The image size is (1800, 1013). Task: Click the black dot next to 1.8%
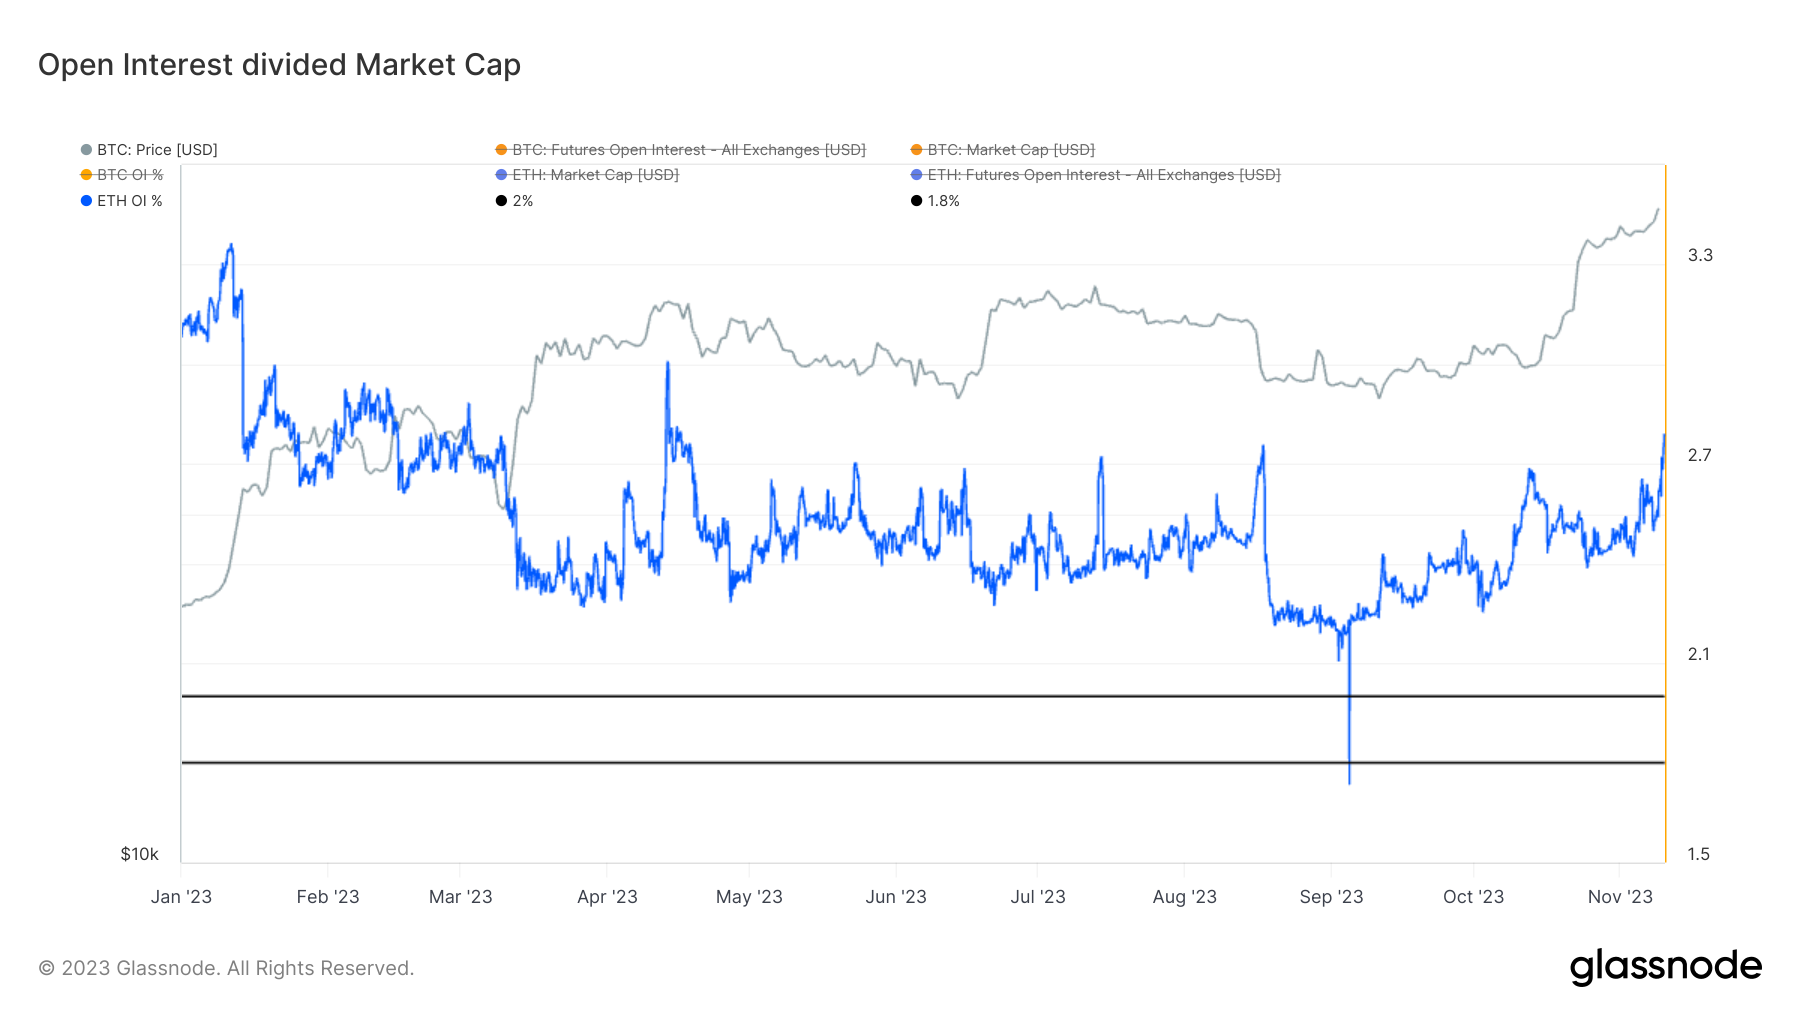[x=916, y=201]
